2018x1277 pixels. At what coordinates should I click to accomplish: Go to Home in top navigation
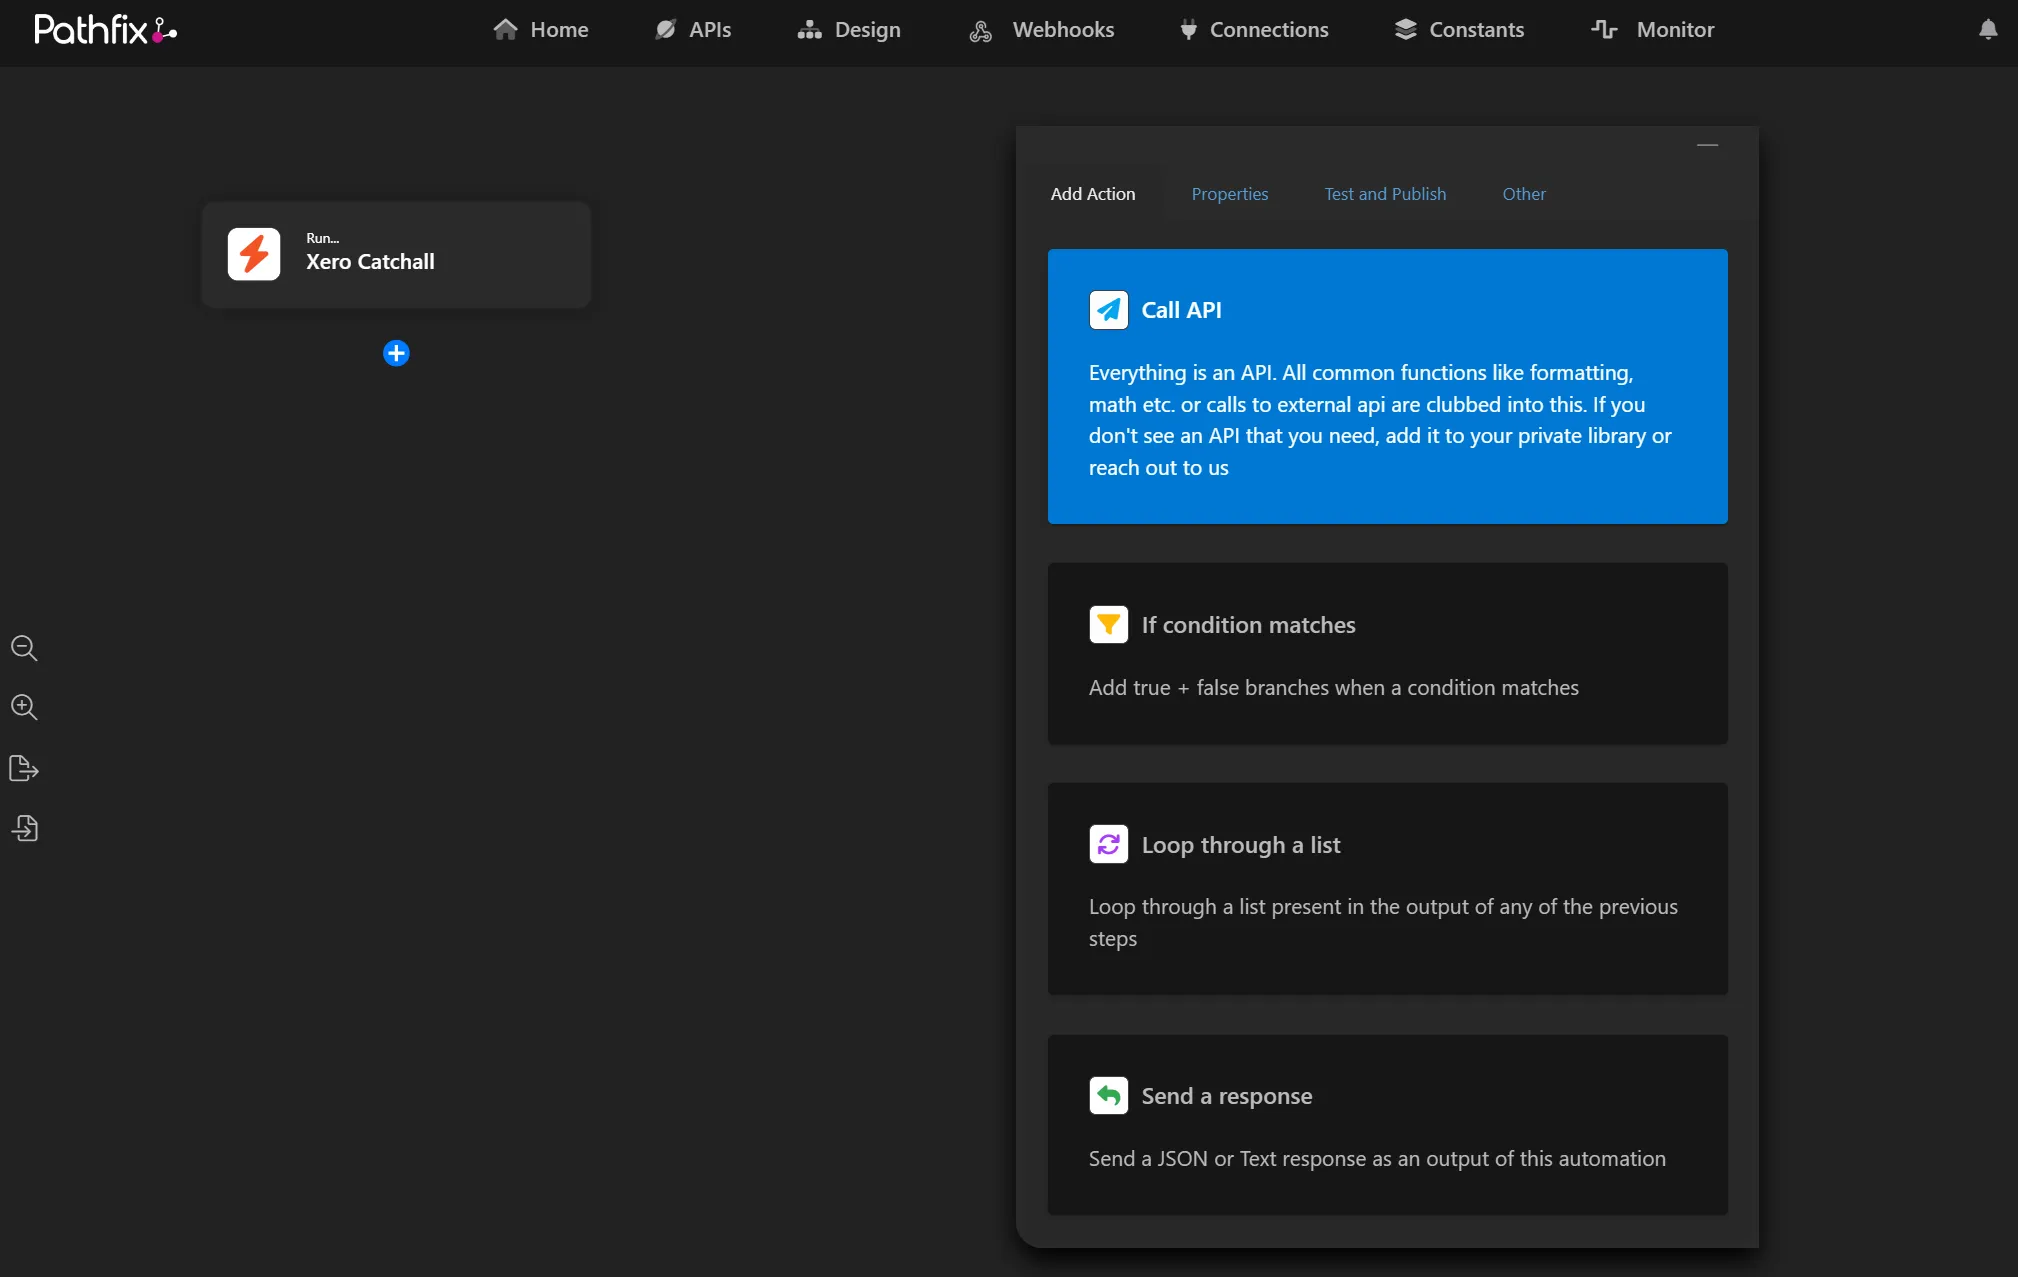coord(540,30)
